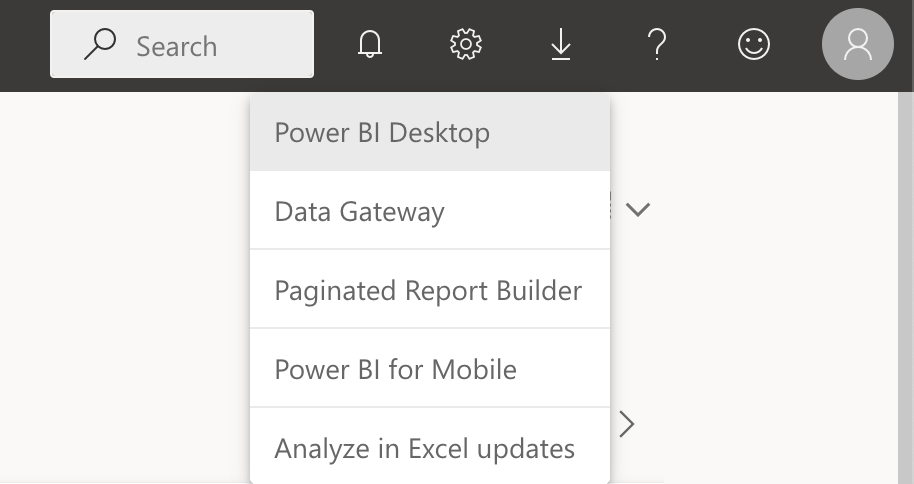Choose Power BI for Mobile
The width and height of the screenshot is (914, 484).
[430, 369]
